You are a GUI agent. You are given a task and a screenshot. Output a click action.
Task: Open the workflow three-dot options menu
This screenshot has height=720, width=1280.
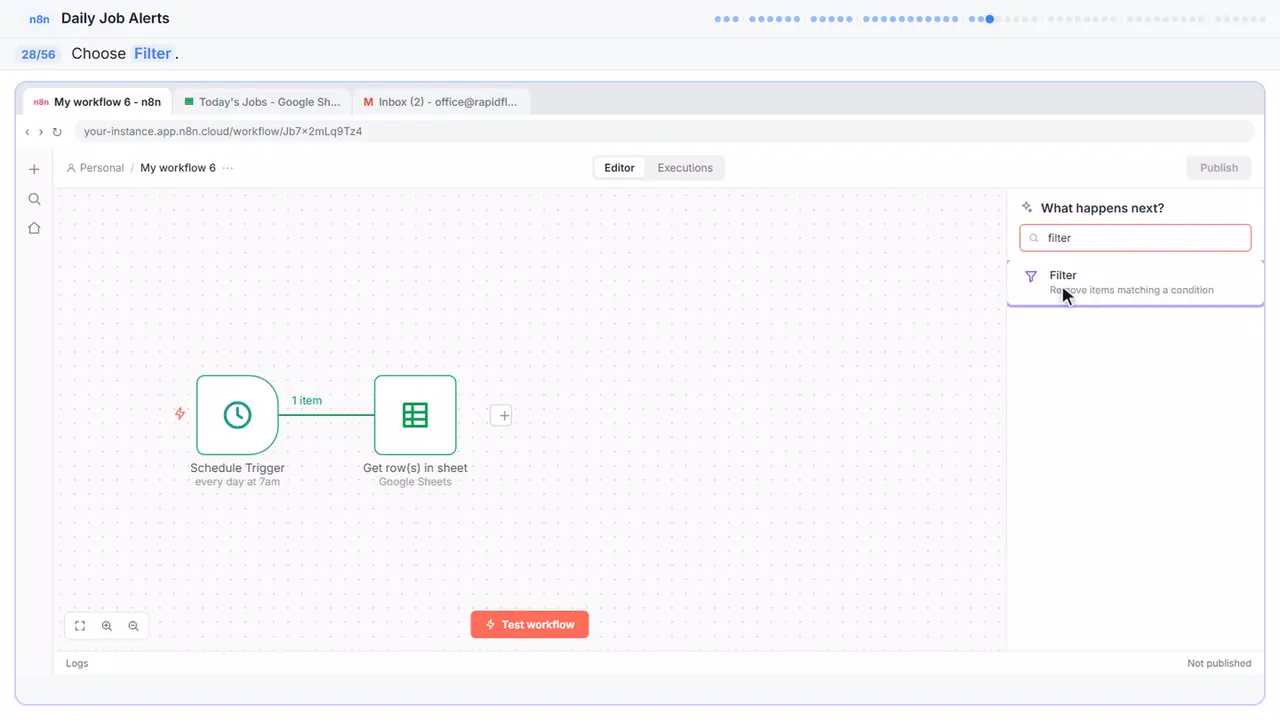click(228, 168)
